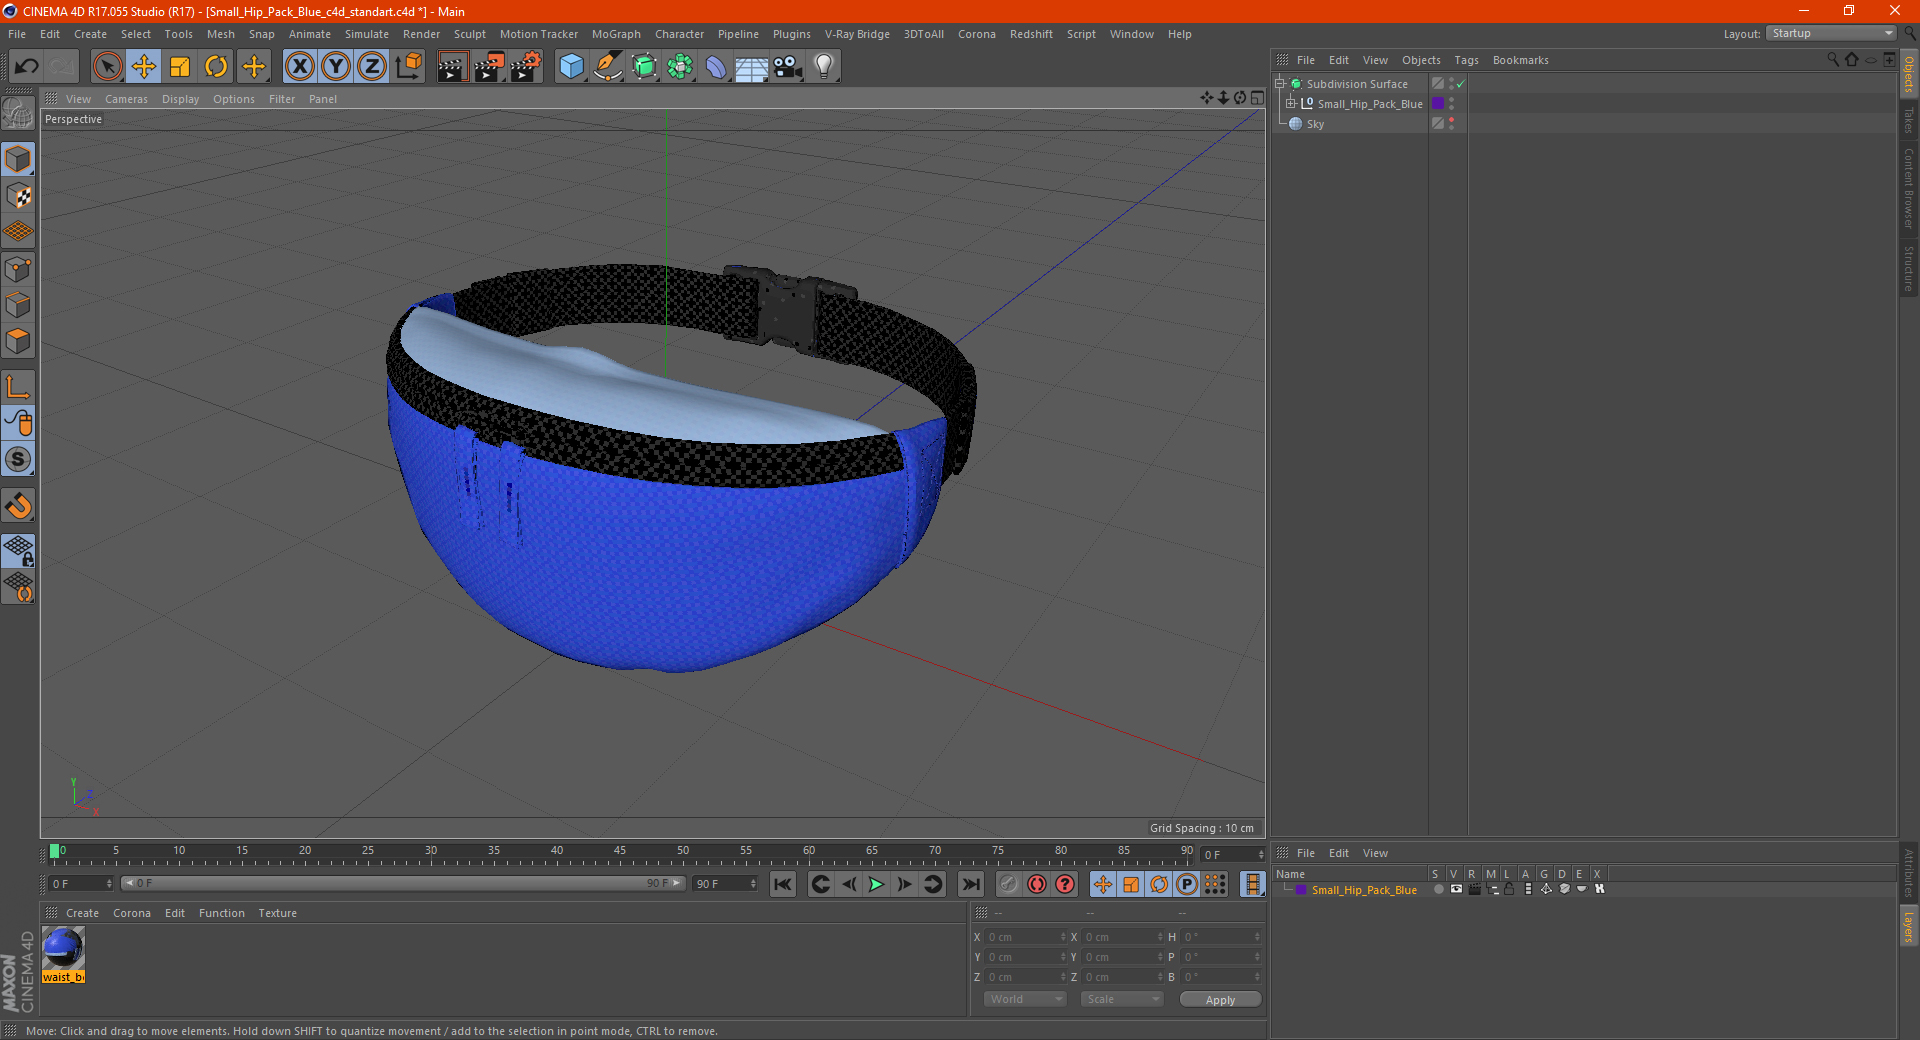
Task: Toggle Small_Hip_Pack_Blue visibility dots
Action: click(1451, 103)
